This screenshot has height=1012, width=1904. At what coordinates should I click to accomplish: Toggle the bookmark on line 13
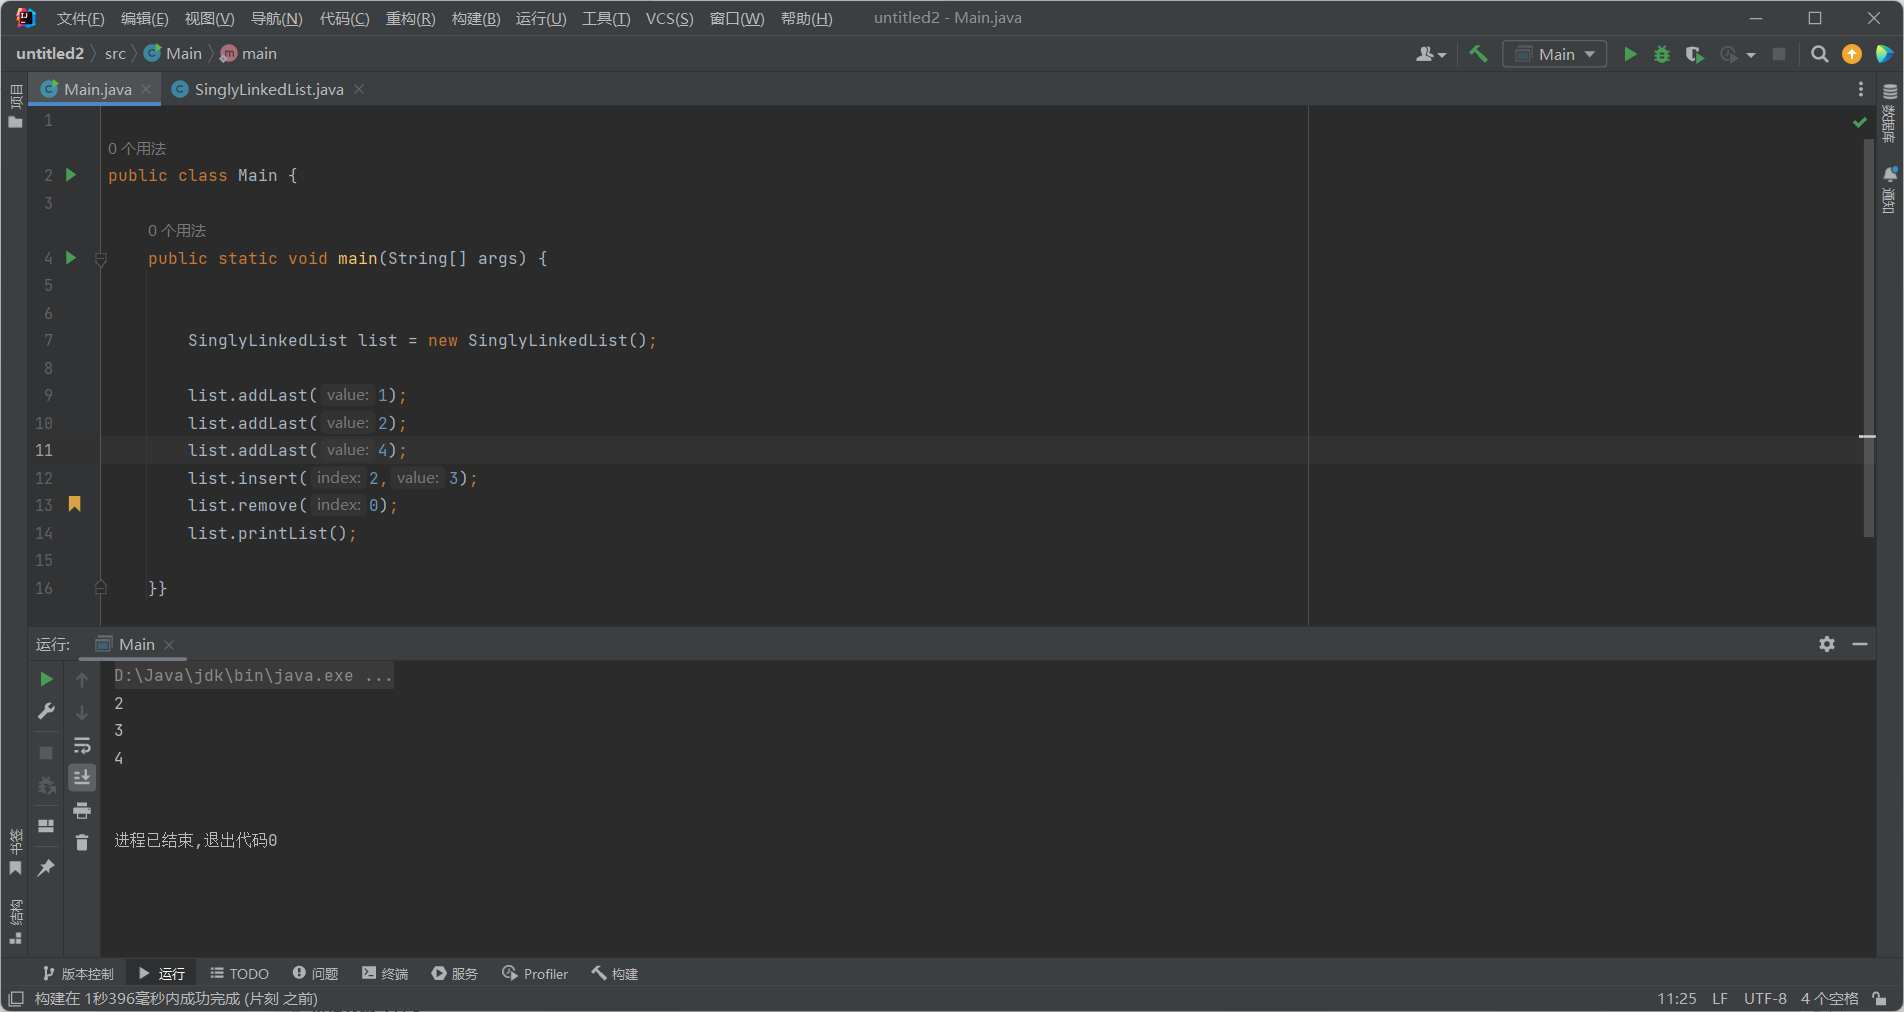[74, 504]
